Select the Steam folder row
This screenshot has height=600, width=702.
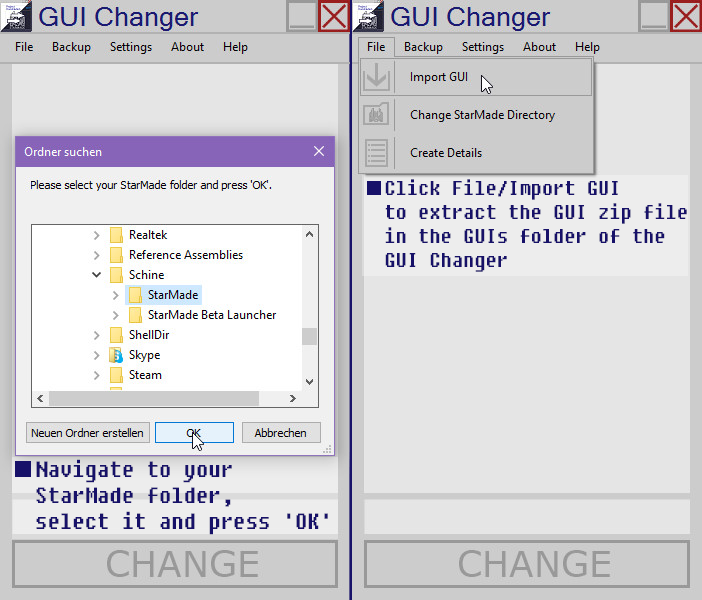tap(136, 375)
